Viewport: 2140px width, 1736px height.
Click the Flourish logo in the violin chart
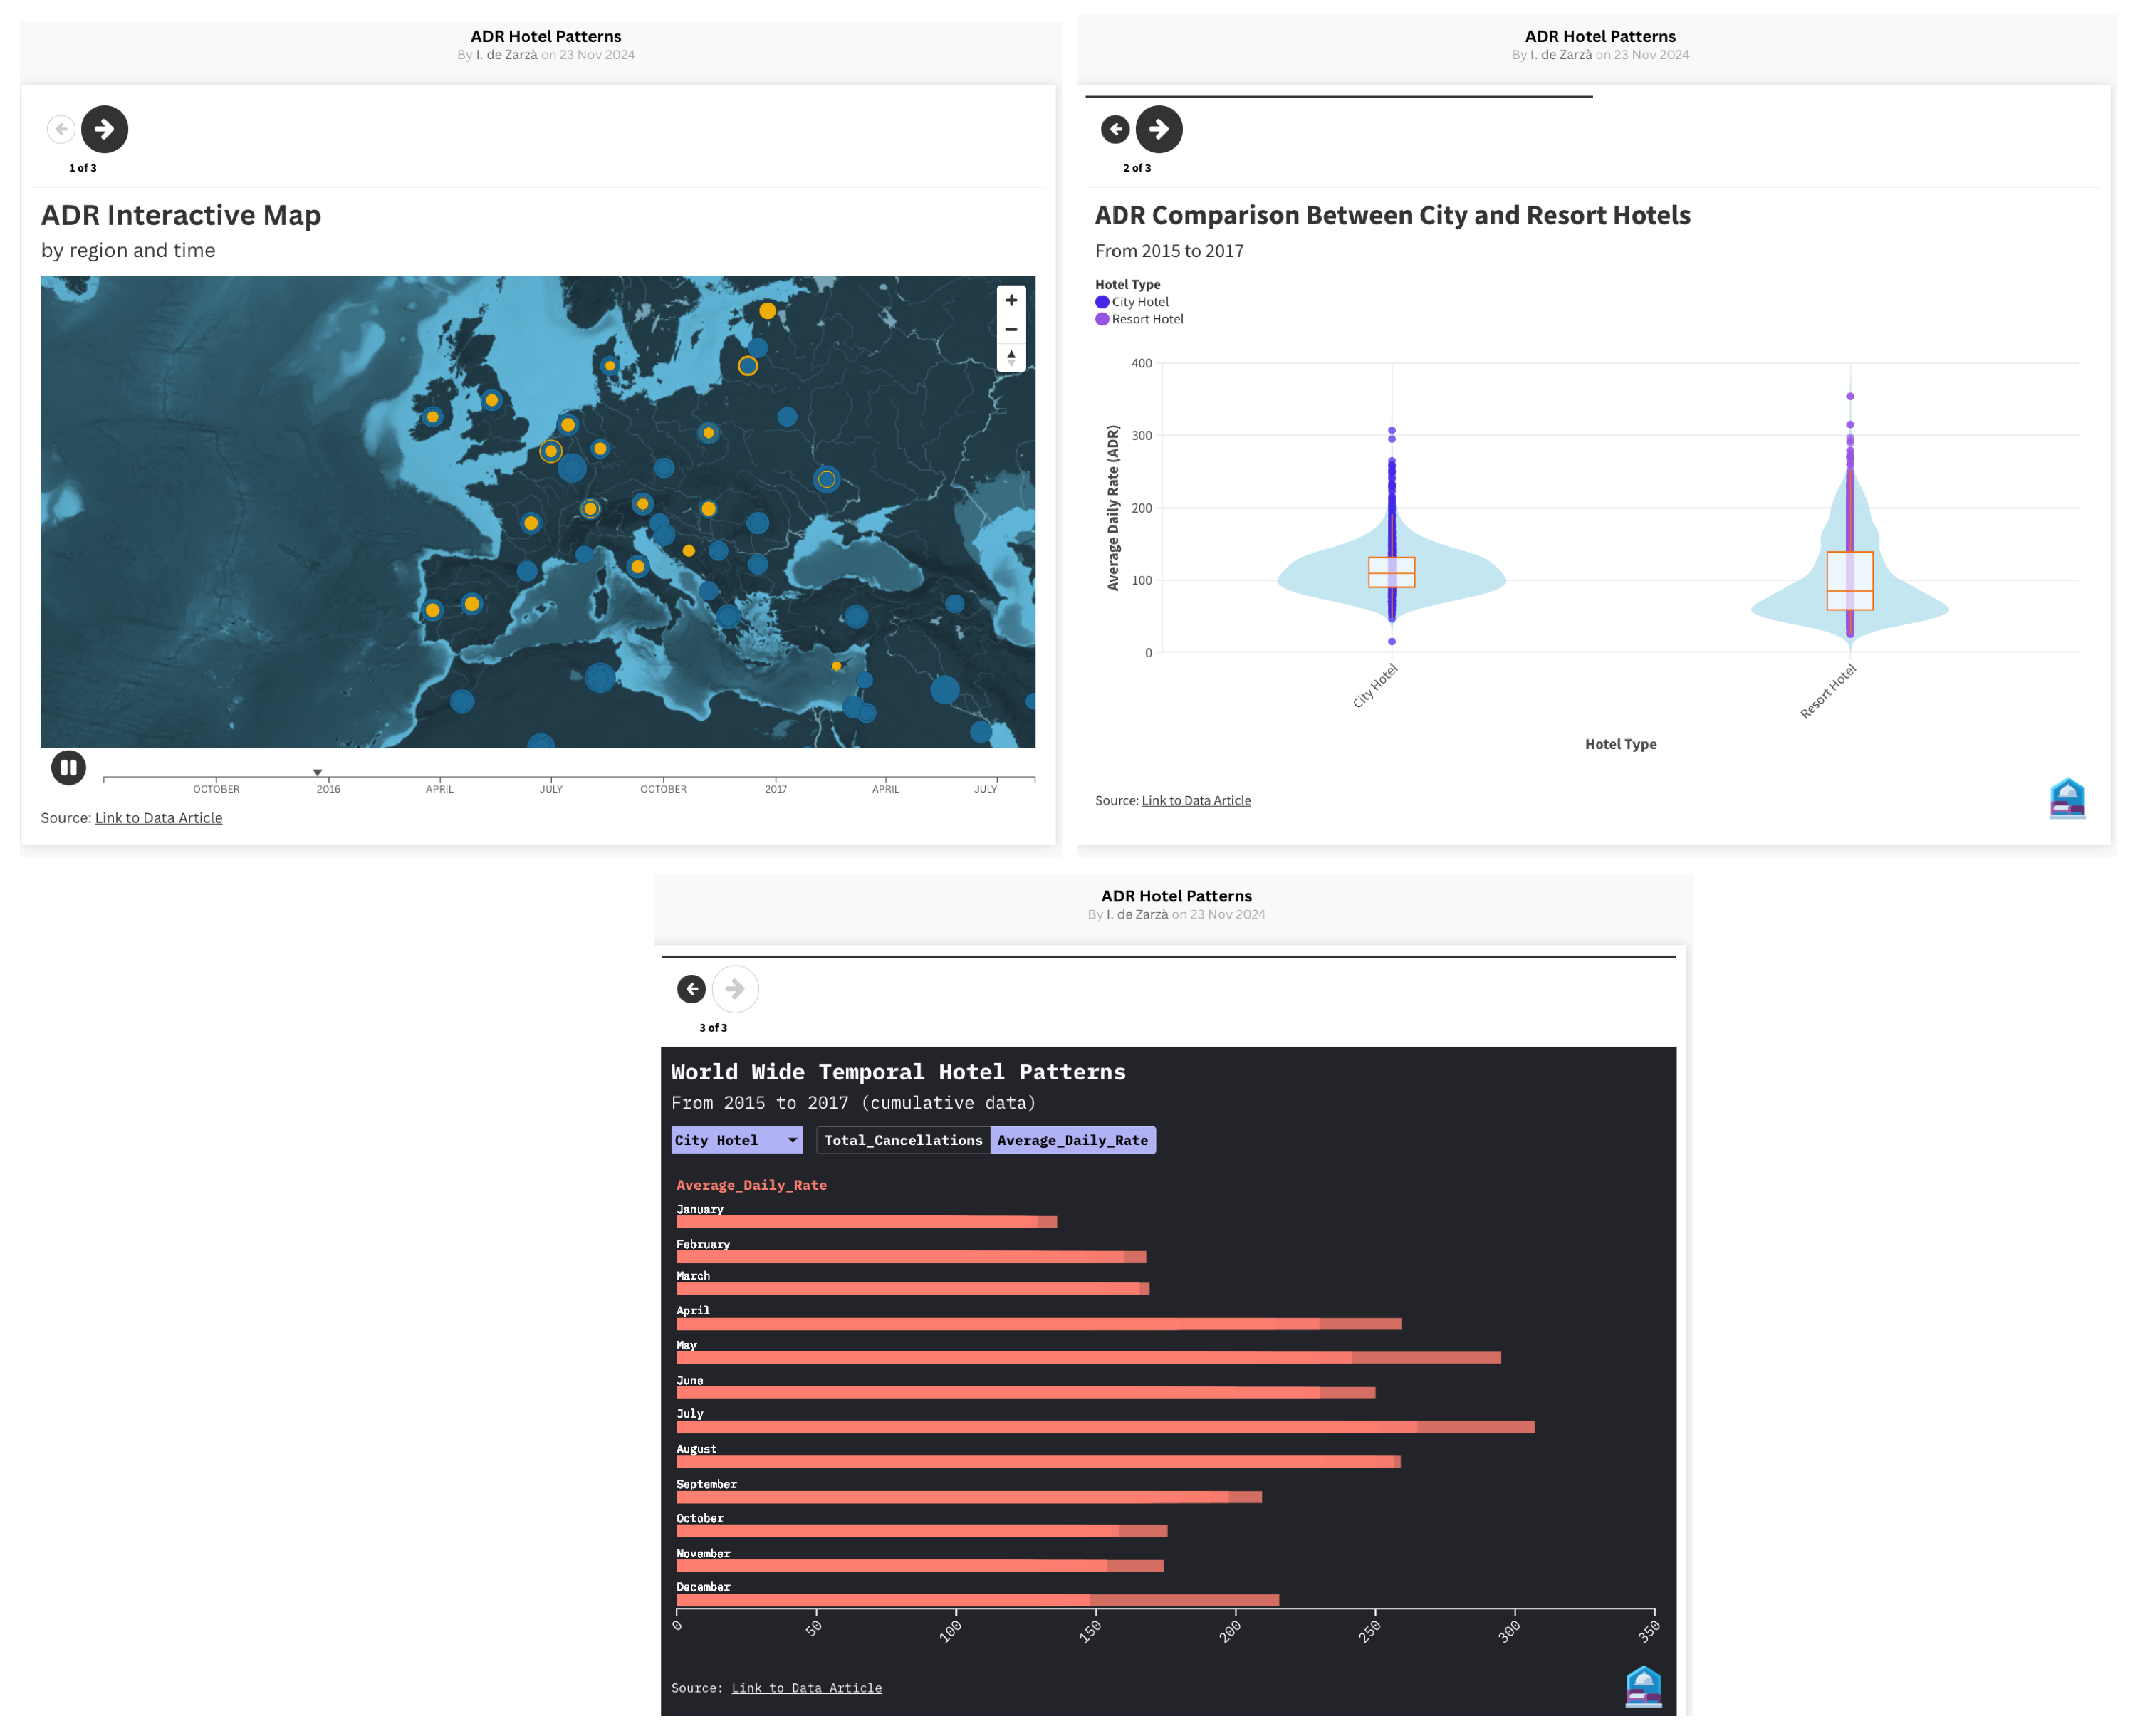click(2067, 798)
